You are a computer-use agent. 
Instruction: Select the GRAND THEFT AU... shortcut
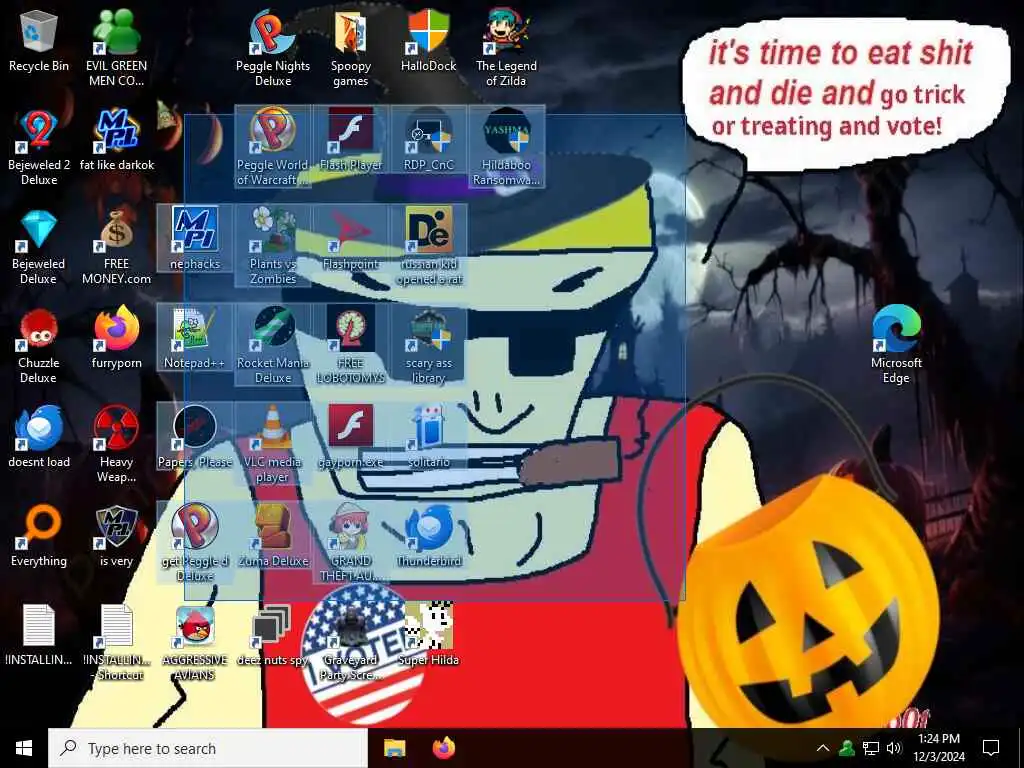(x=351, y=545)
